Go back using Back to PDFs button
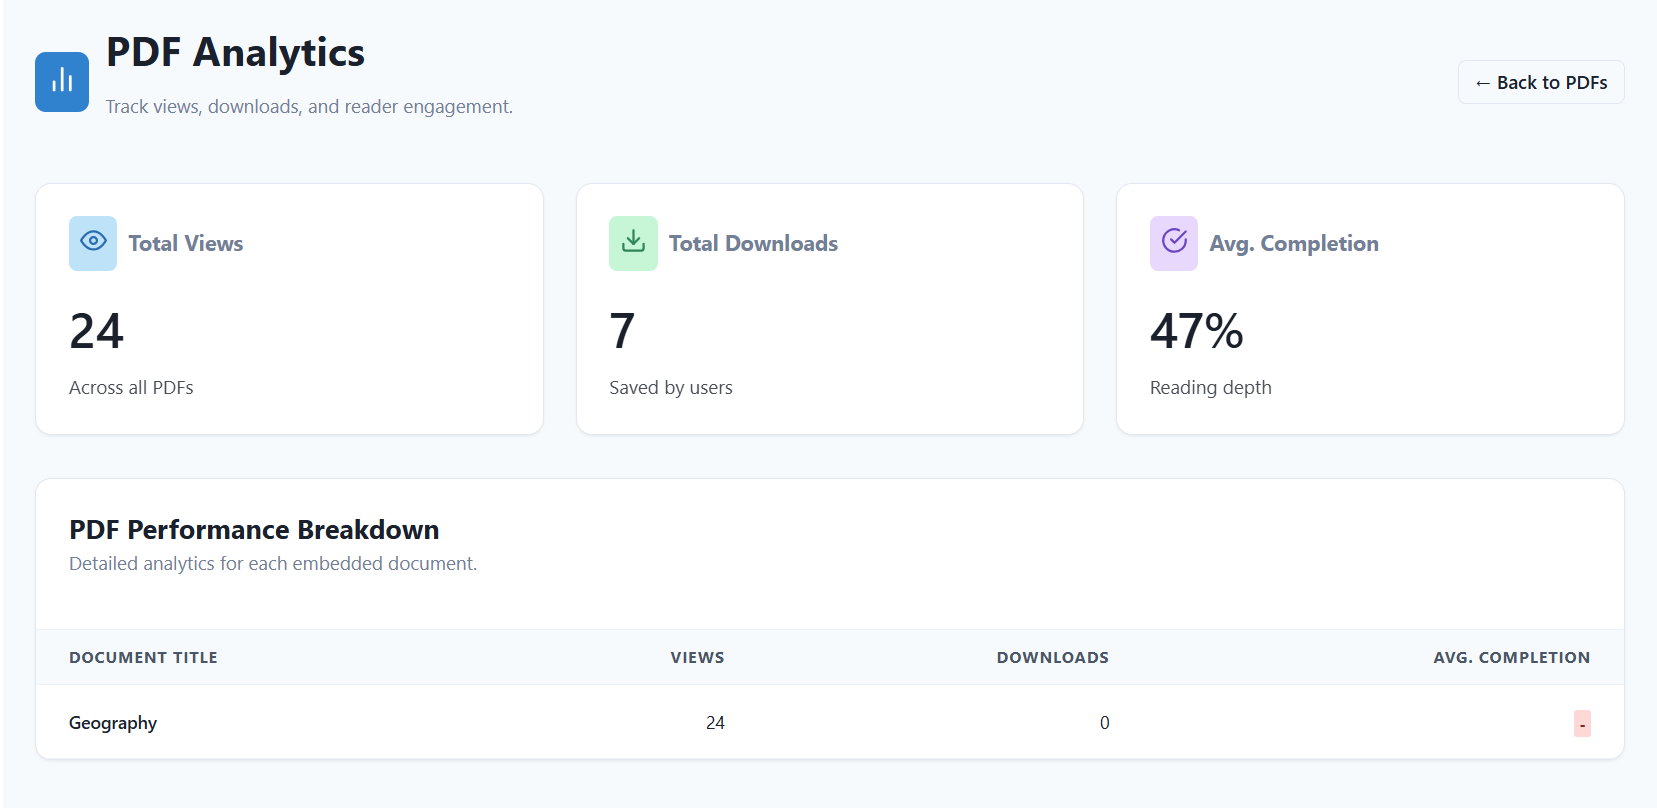Viewport: 1657px width, 808px height. (x=1541, y=82)
